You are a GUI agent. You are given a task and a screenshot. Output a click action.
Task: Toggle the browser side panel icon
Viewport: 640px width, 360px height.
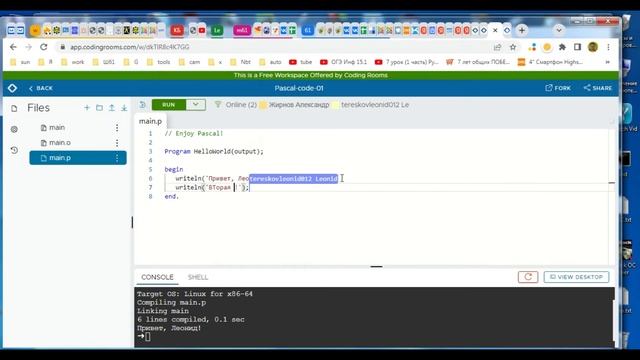pos(577,47)
